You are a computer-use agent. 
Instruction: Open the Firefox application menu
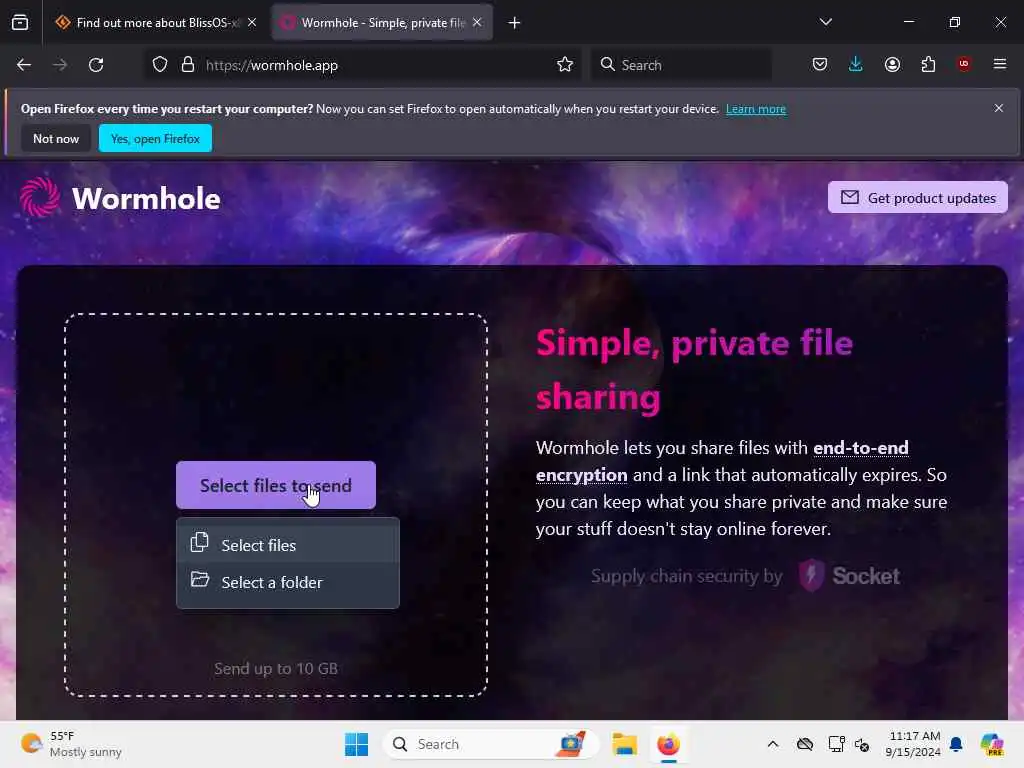pos(1000,64)
